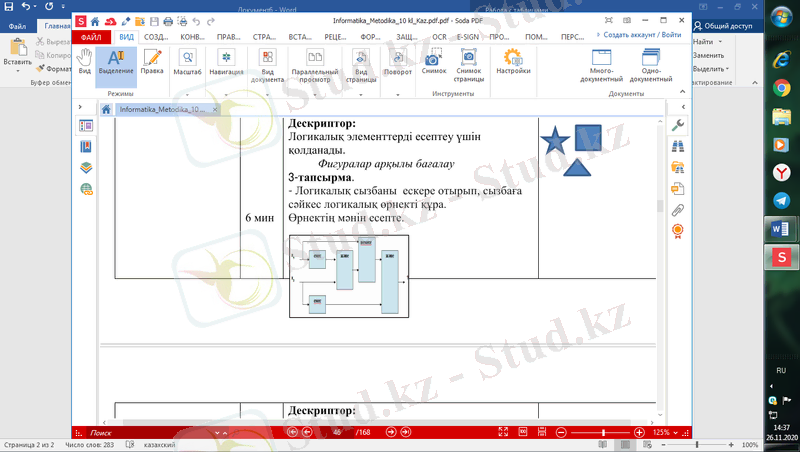Click zoom in plus button in status bar
Screen dimensions: 800x452
click(x=641, y=432)
